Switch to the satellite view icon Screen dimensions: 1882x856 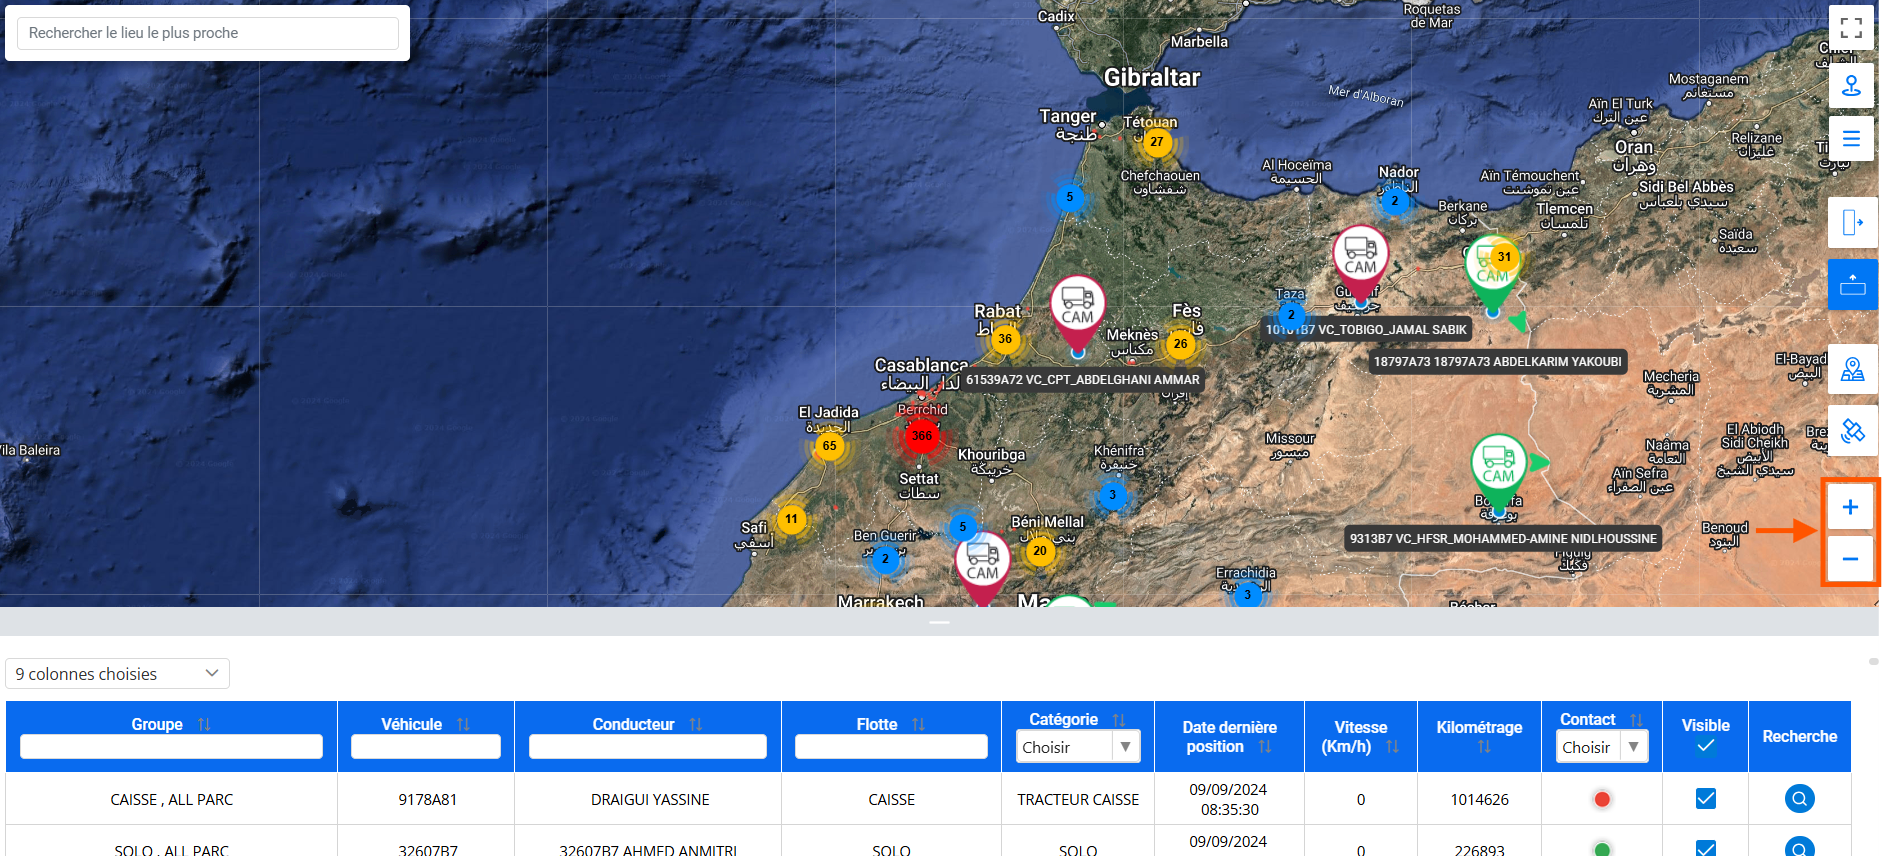click(1852, 430)
